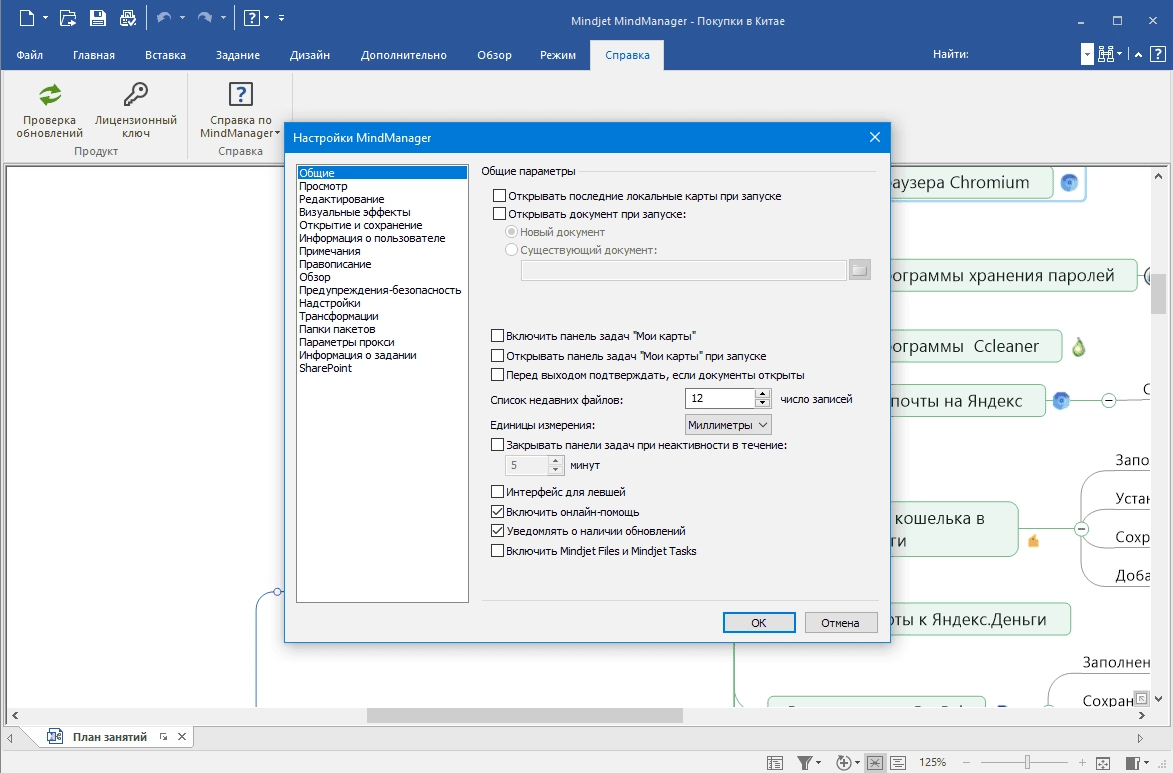Uncheck Уведомлять о наличии обновлений

pos(497,531)
